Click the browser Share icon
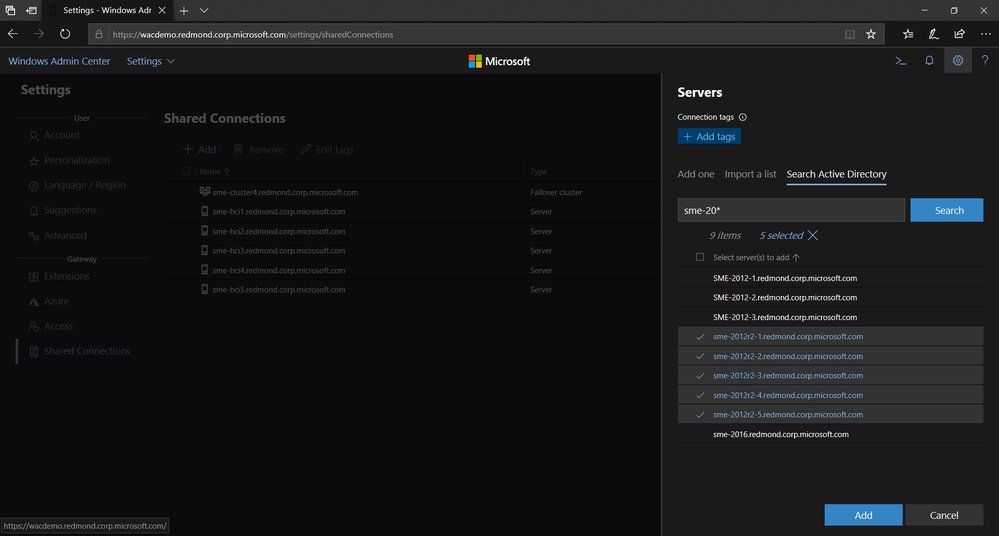 tap(959, 34)
